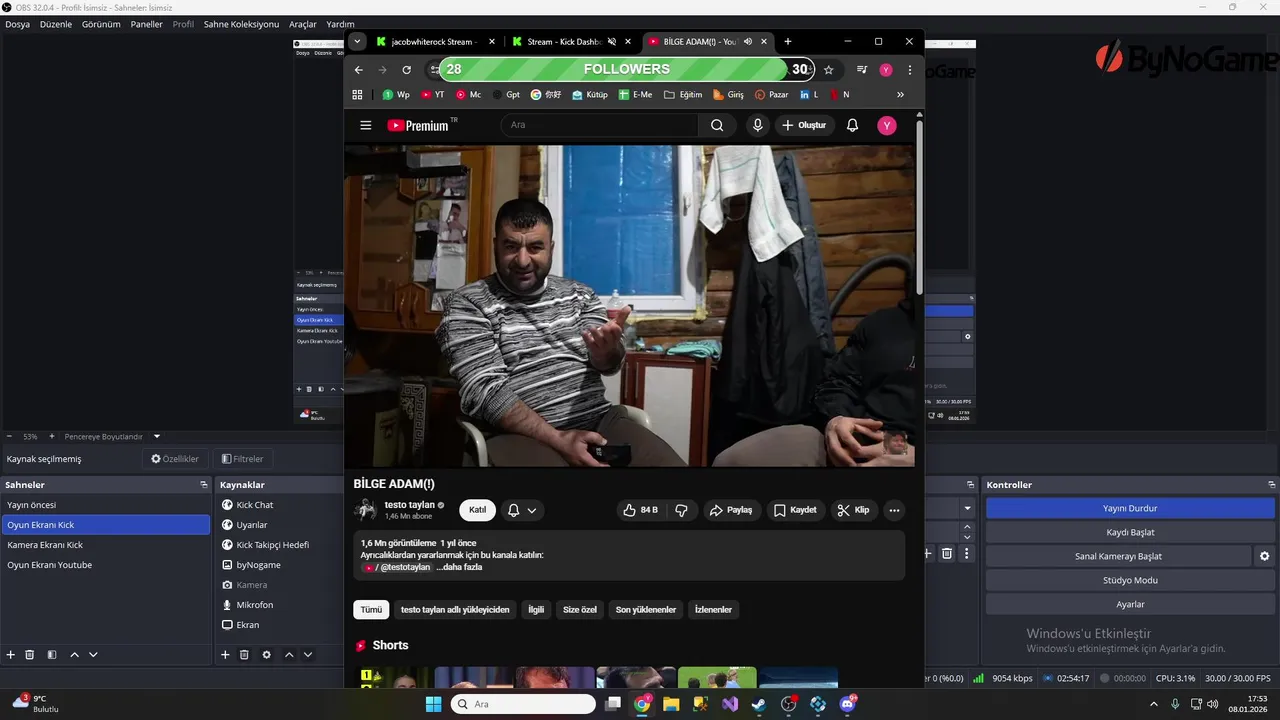The height and width of the screenshot is (720, 1280).
Task: Open YouTube notifications bell
Action: tap(852, 125)
